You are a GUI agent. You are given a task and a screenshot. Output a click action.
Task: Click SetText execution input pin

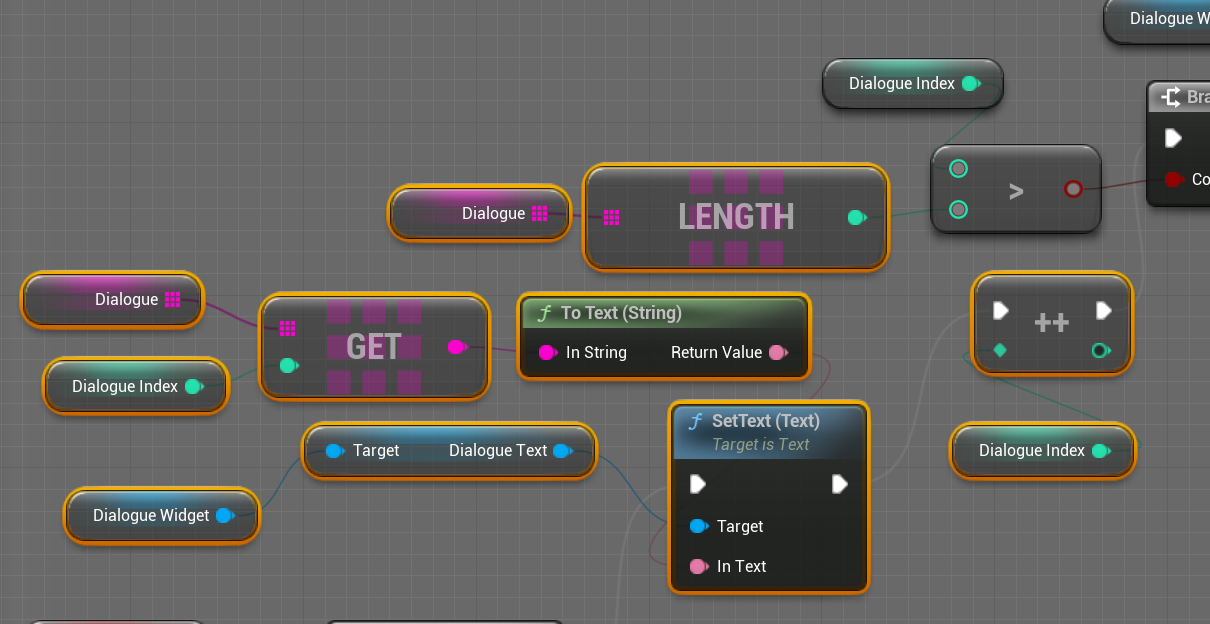tap(698, 484)
